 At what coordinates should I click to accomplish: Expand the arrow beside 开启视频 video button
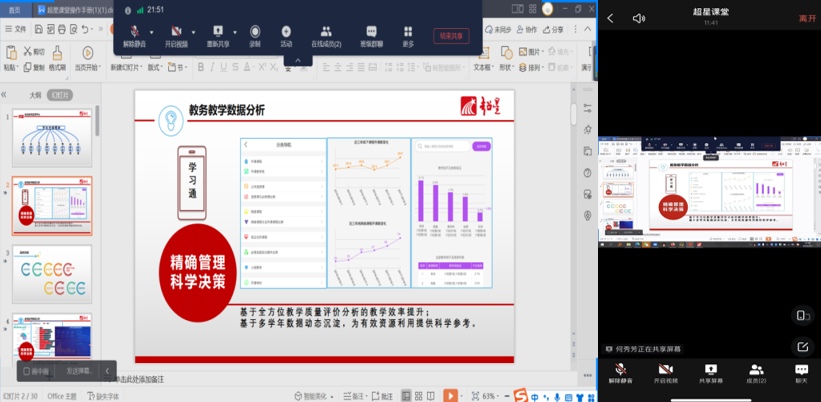191,32
